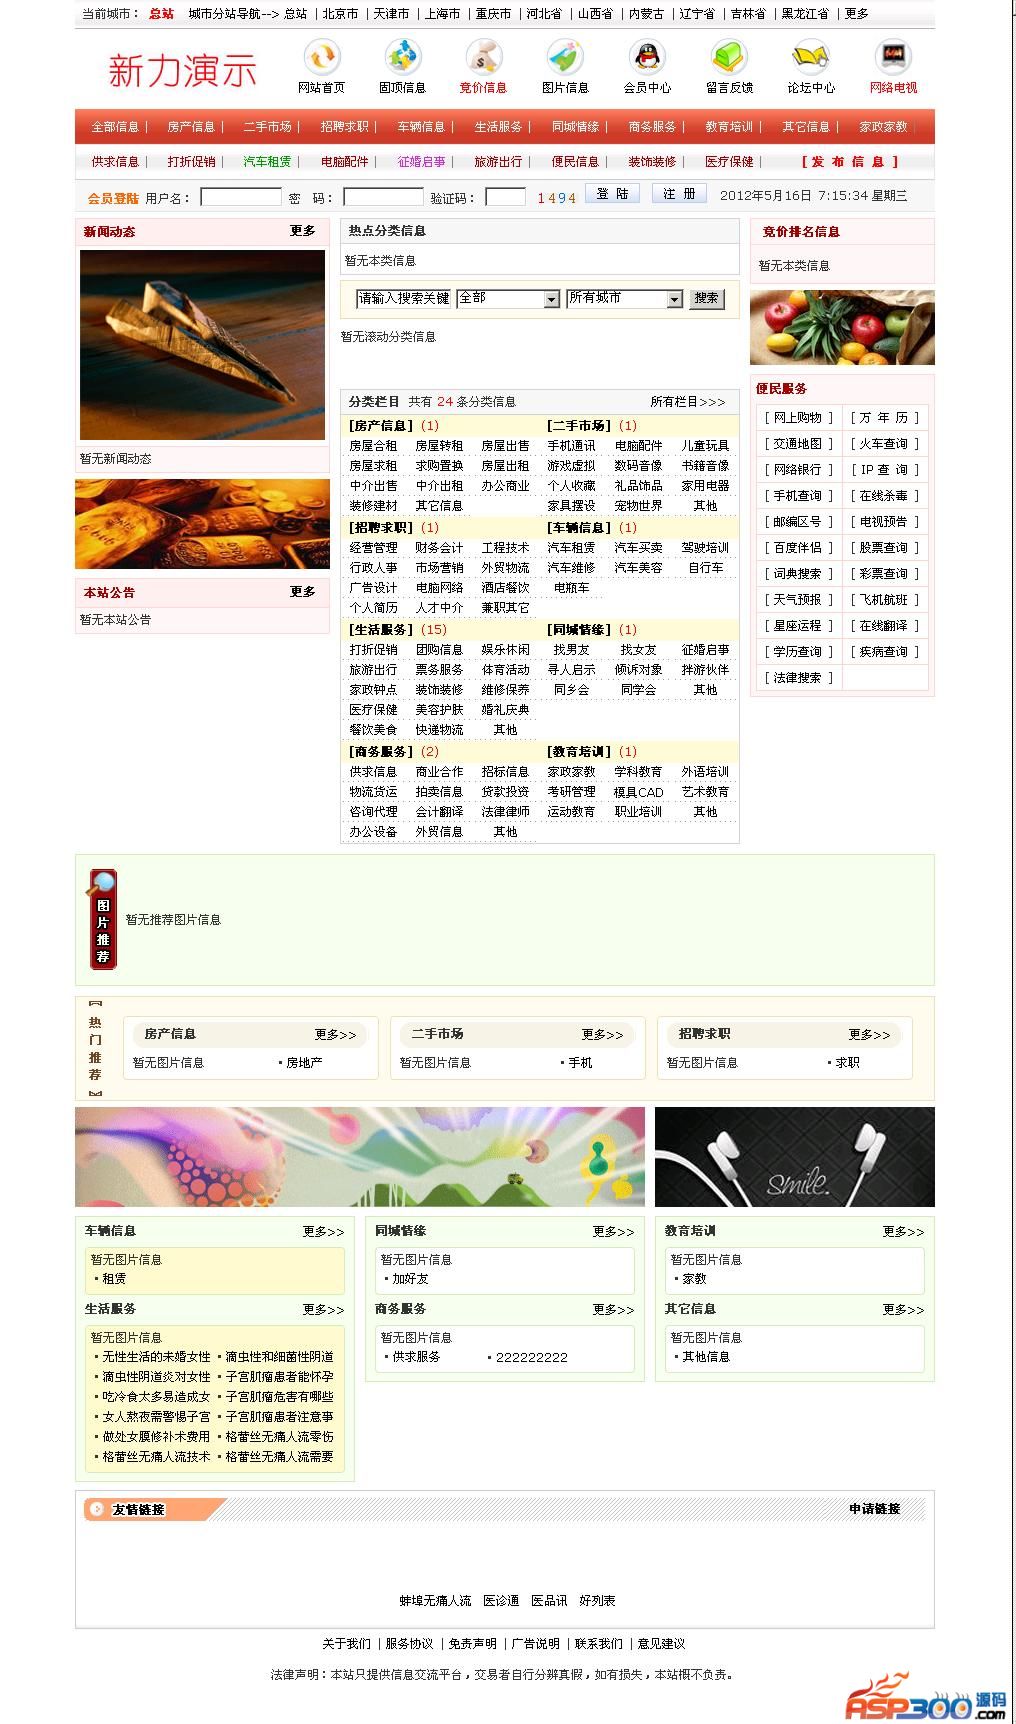Viewport: 1016px width, 1724px height.
Task: Focus the 验证码 input field
Action: tap(505, 197)
